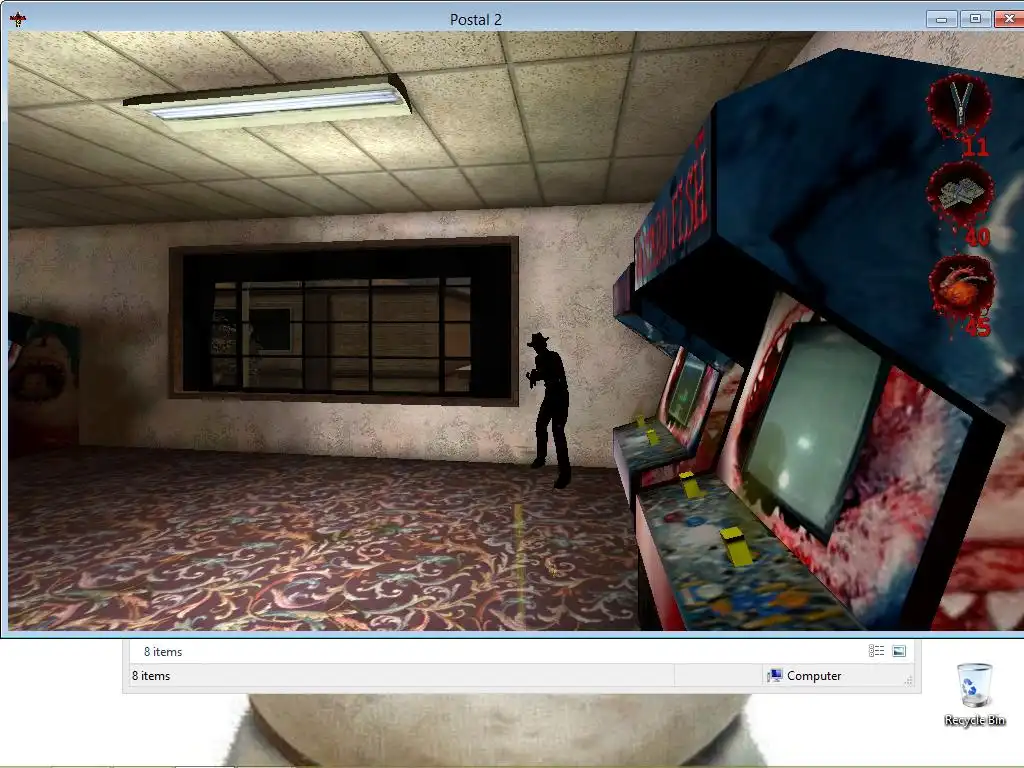
Task: Switch Explorer to large thumbnails view icon
Action: [x=899, y=650]
